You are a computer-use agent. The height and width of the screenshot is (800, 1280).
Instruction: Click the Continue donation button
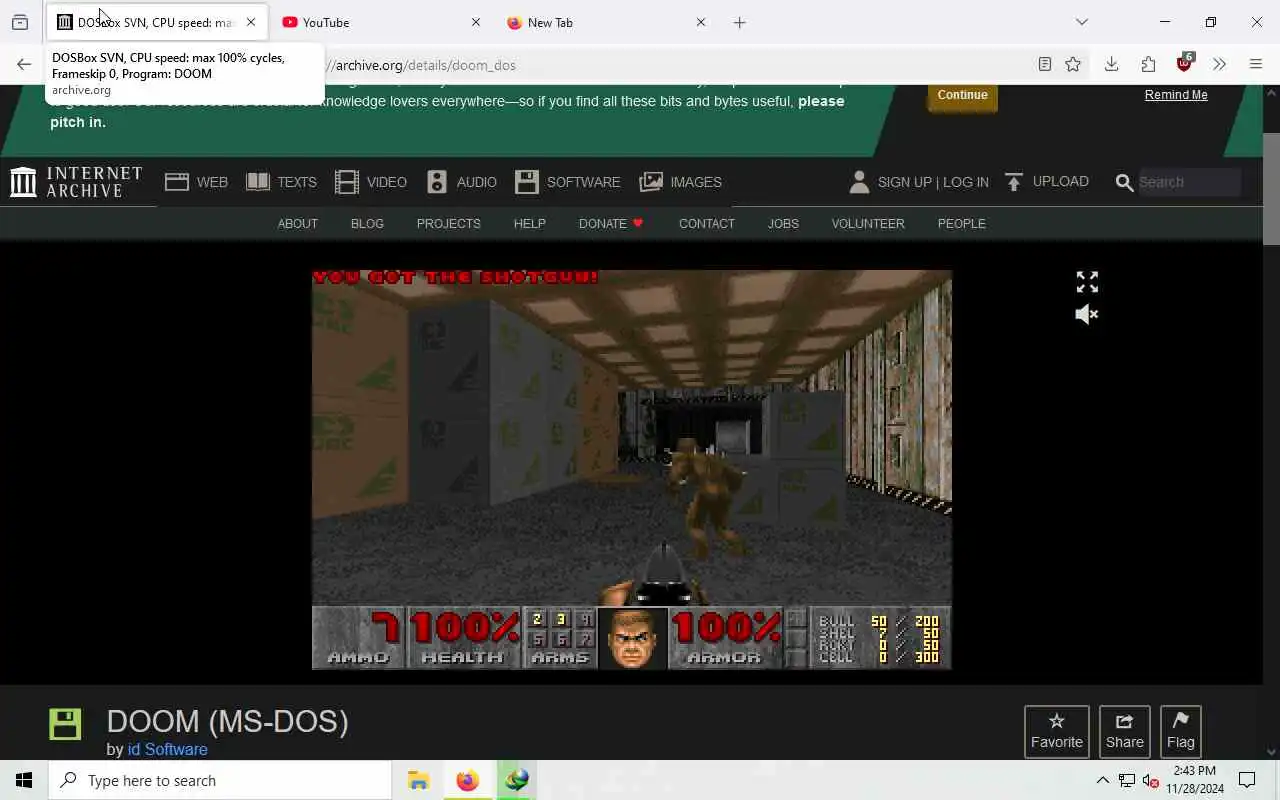(x=962, y=95)
